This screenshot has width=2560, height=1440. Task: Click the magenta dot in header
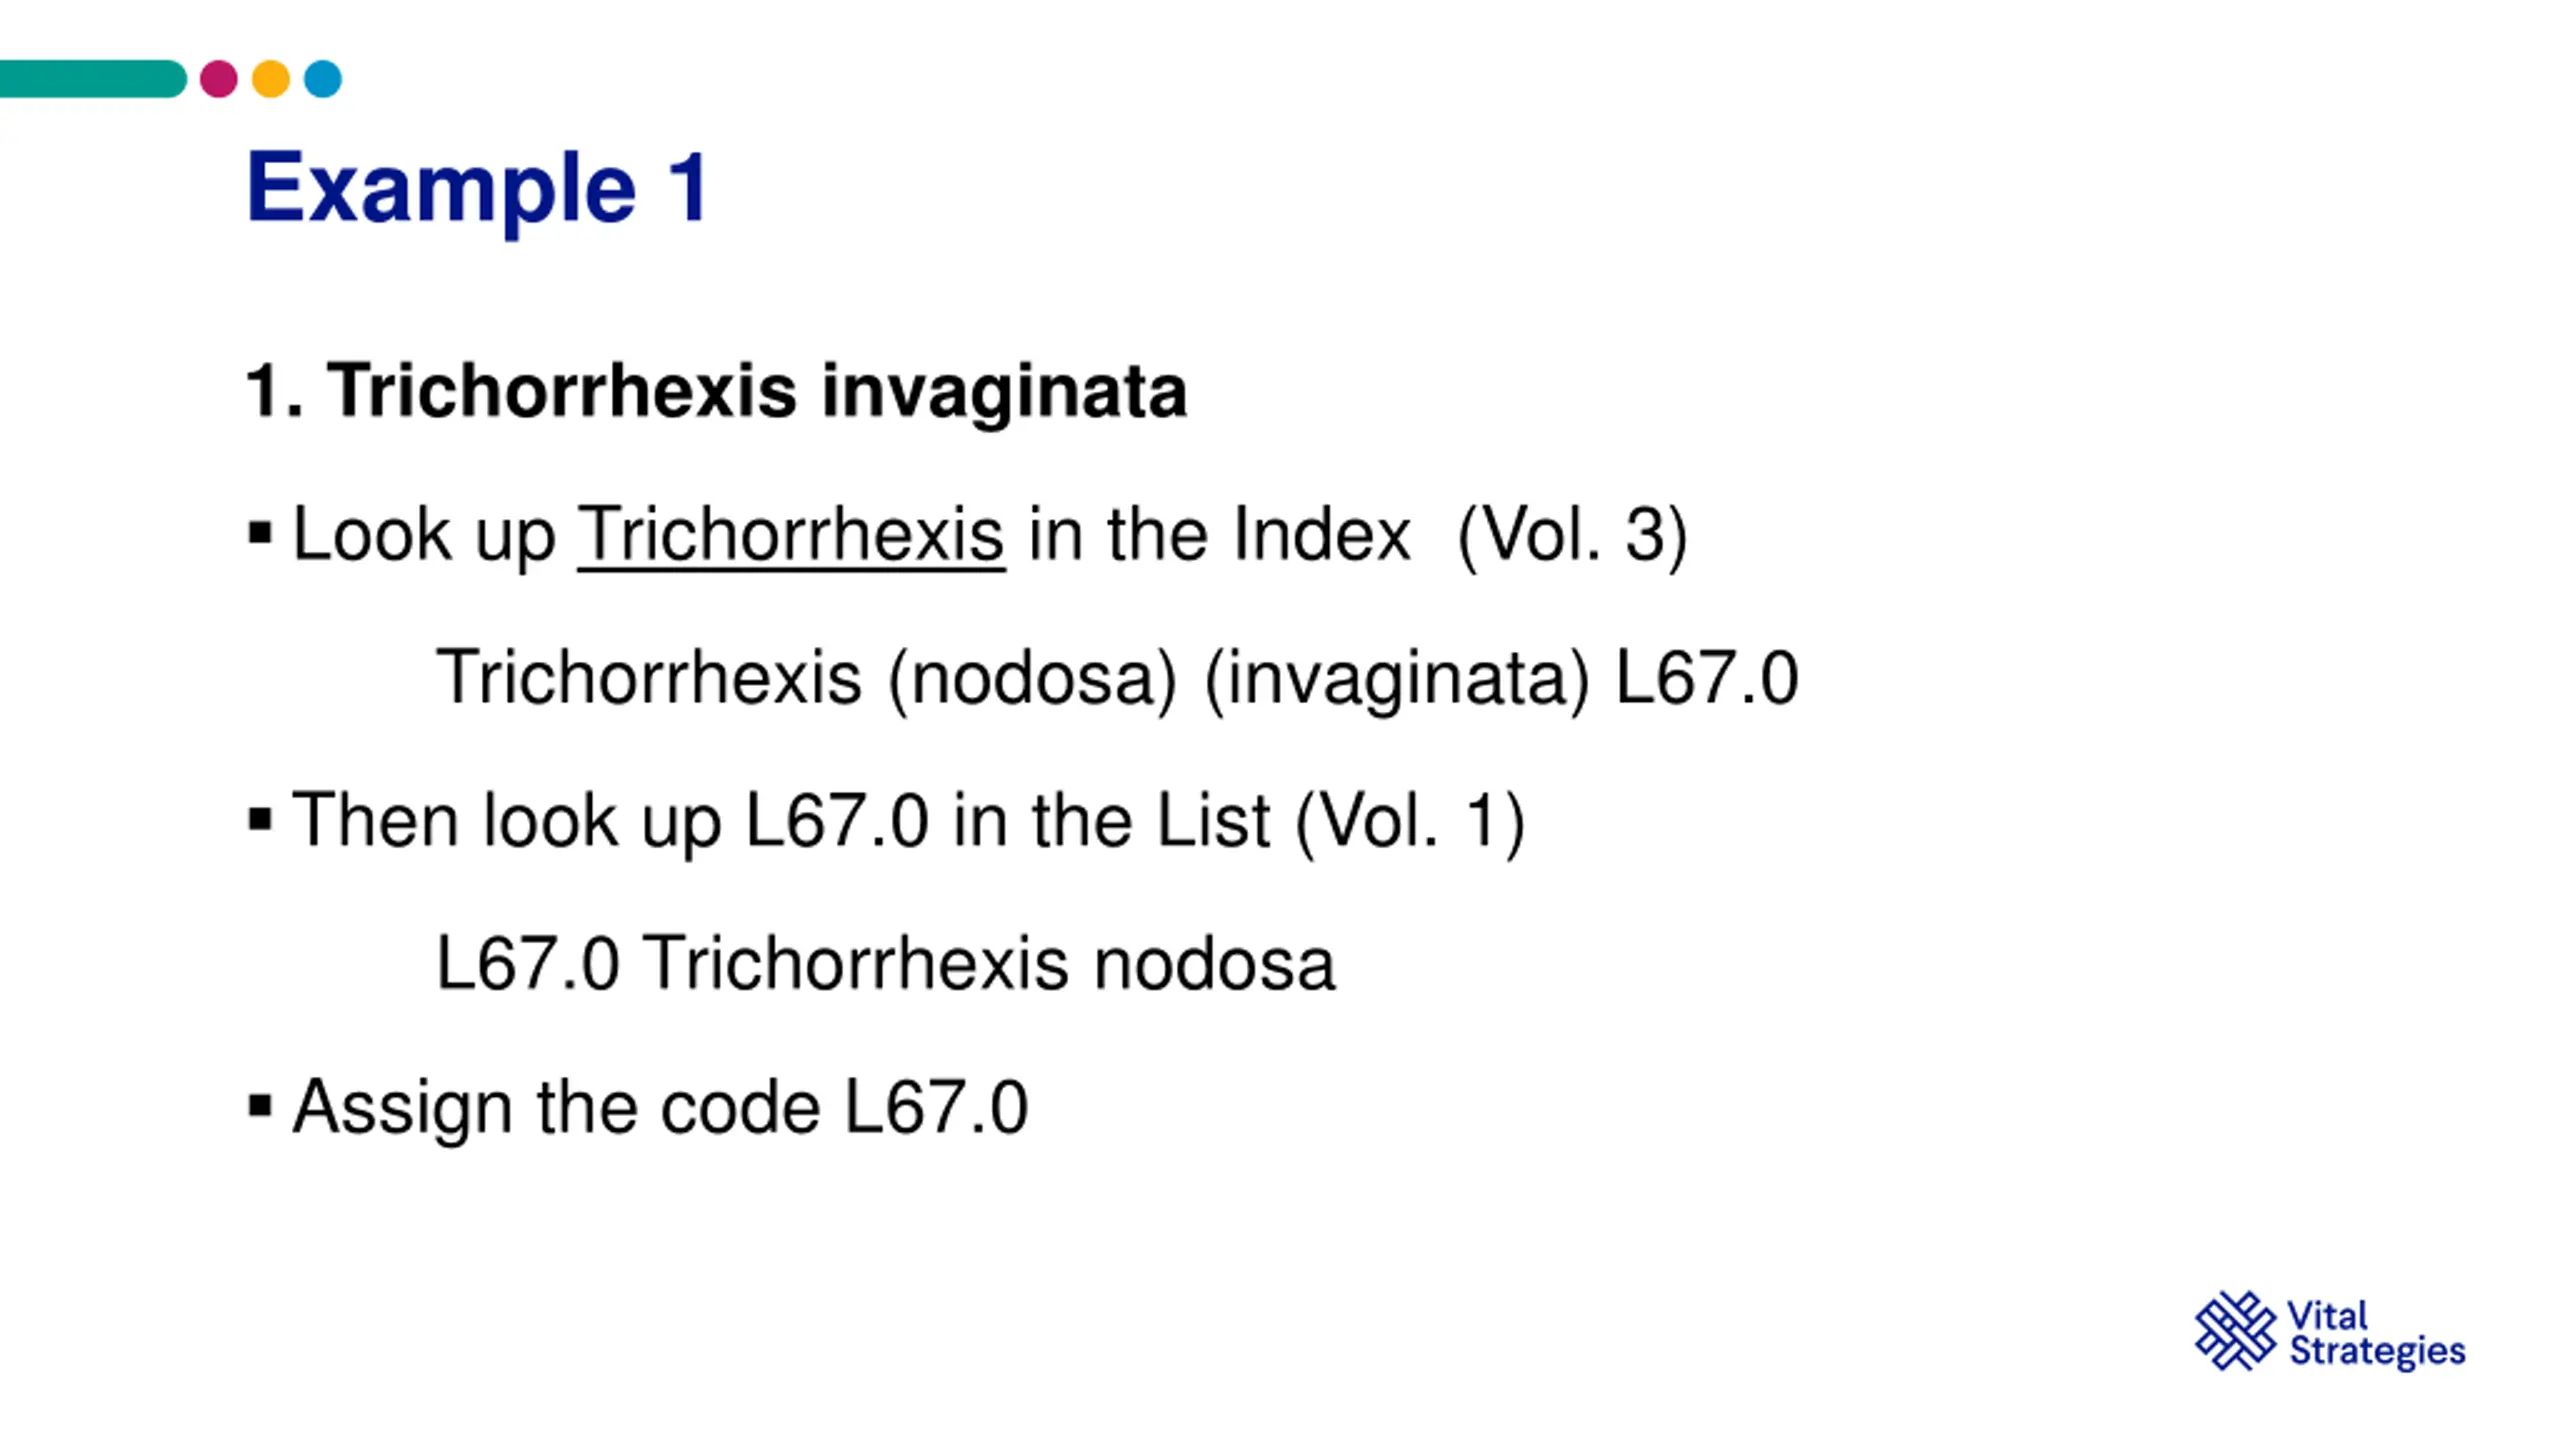(218, 78)
